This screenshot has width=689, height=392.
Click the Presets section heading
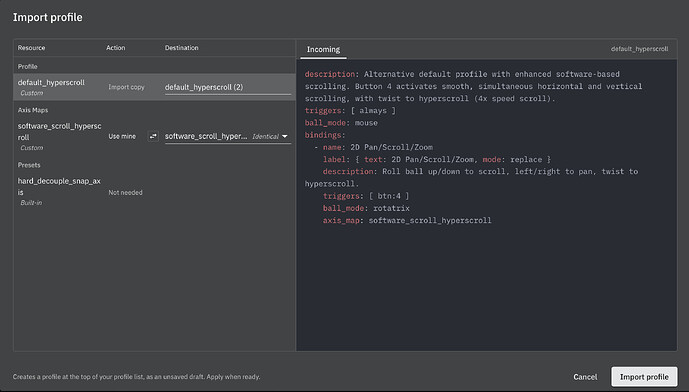coord(29,165)
